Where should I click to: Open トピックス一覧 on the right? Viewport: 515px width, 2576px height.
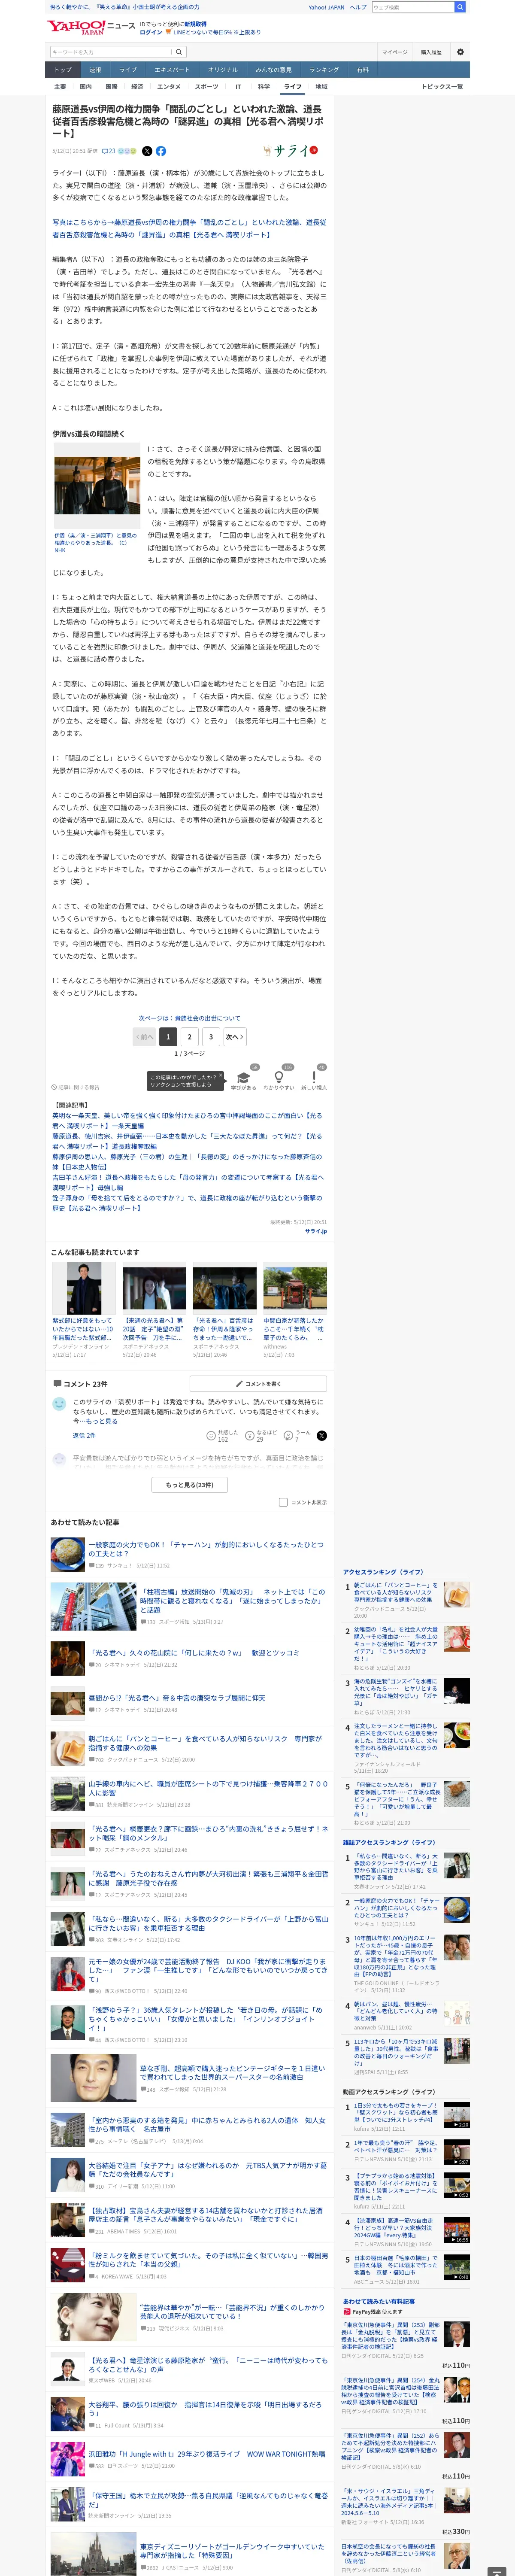(x=442, y=87)
